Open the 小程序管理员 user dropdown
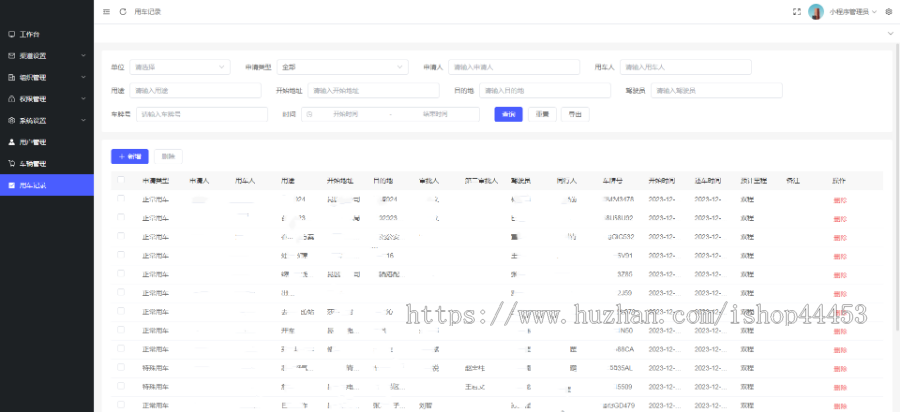Screen dimensions: 900x412 tap(852, 11)
